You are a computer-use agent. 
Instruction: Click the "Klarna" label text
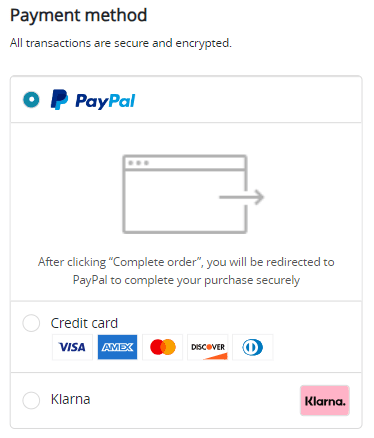tap(70, 399)
